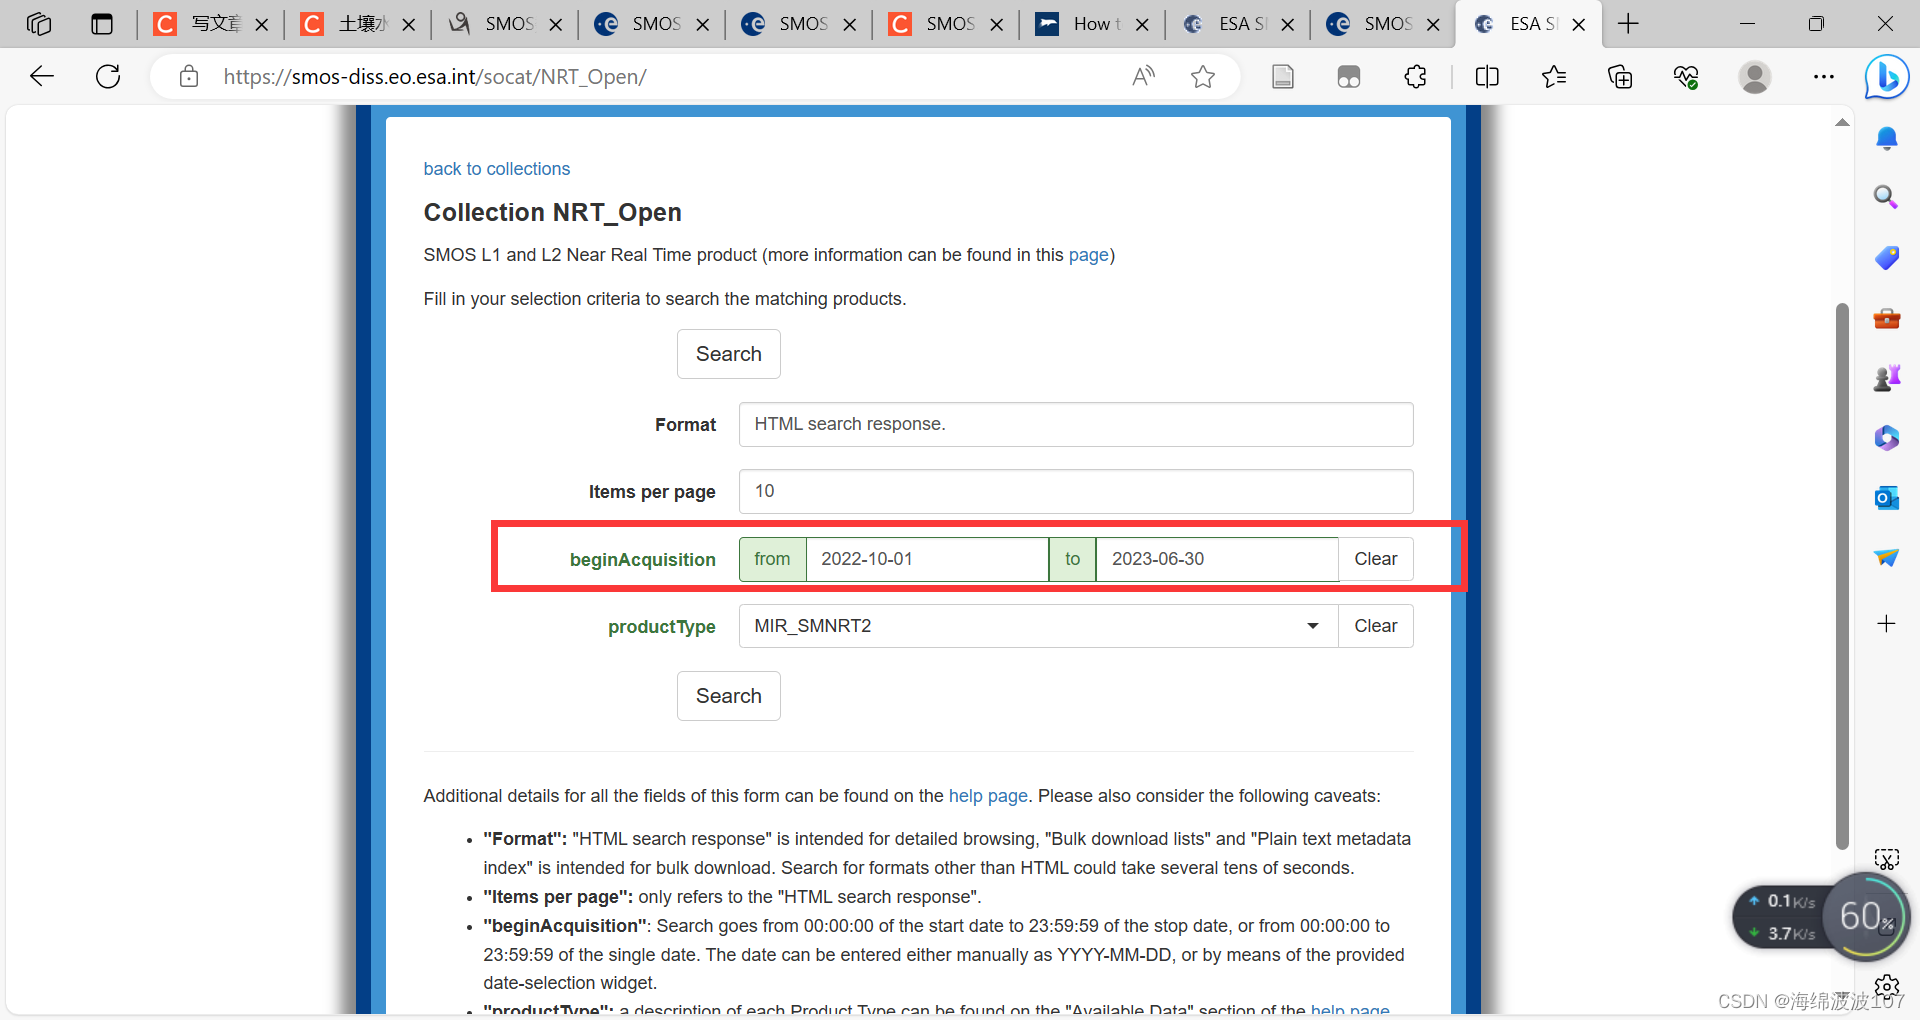Clear the productType selection
This screenshot has height=1020, width=1920.
pyautogui.click(x=1375, y=626)
